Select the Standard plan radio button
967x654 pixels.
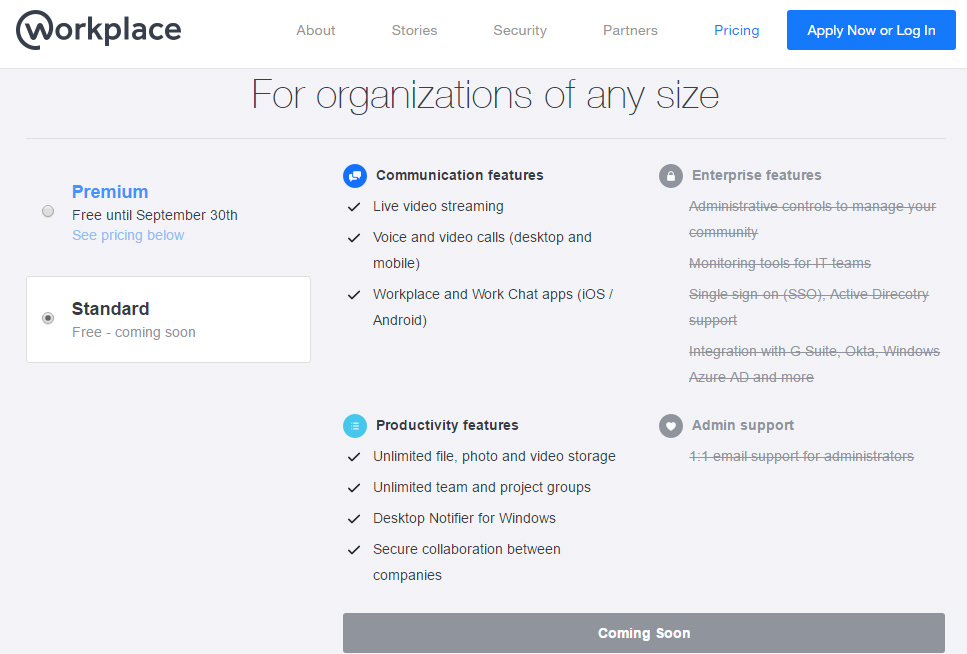(x=47, y=317)
